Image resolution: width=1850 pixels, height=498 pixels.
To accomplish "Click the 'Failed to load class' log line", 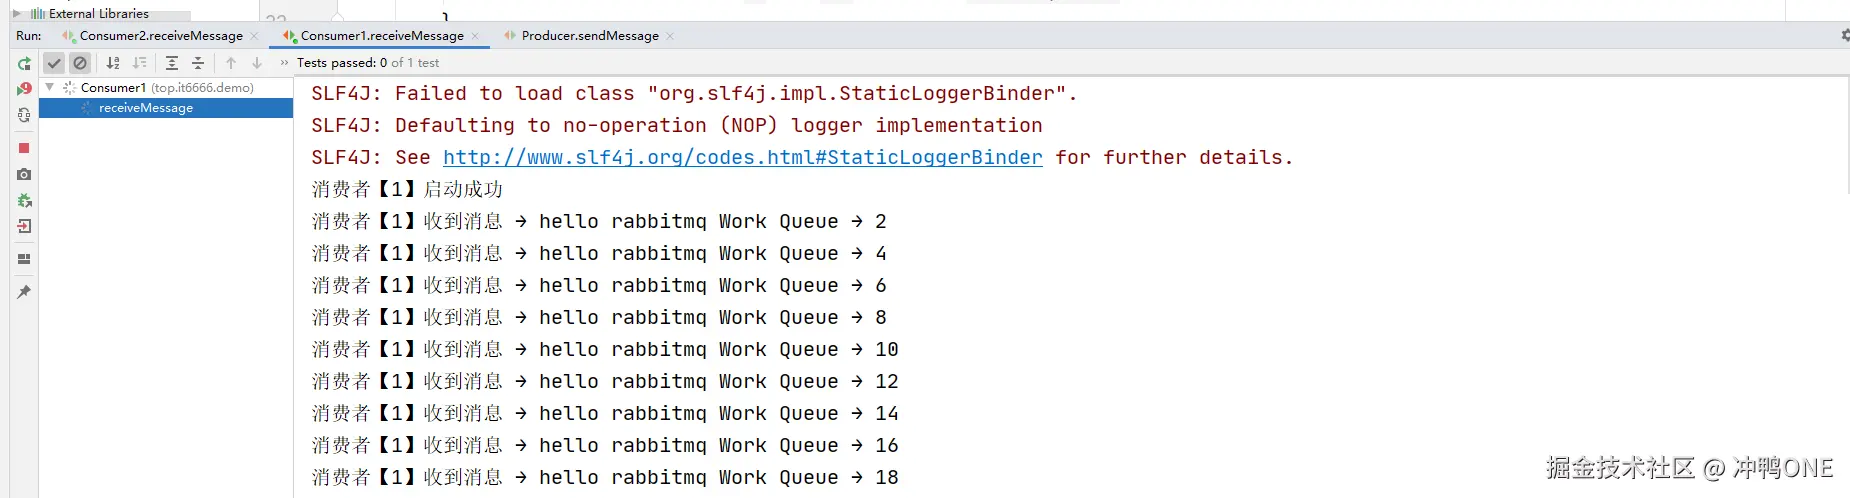I will tap(694, 94).
